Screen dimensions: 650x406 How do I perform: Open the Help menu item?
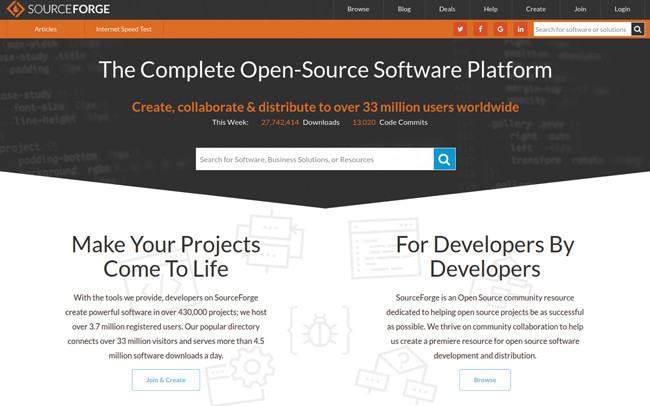pyautogui.click(x=490, y=9)
